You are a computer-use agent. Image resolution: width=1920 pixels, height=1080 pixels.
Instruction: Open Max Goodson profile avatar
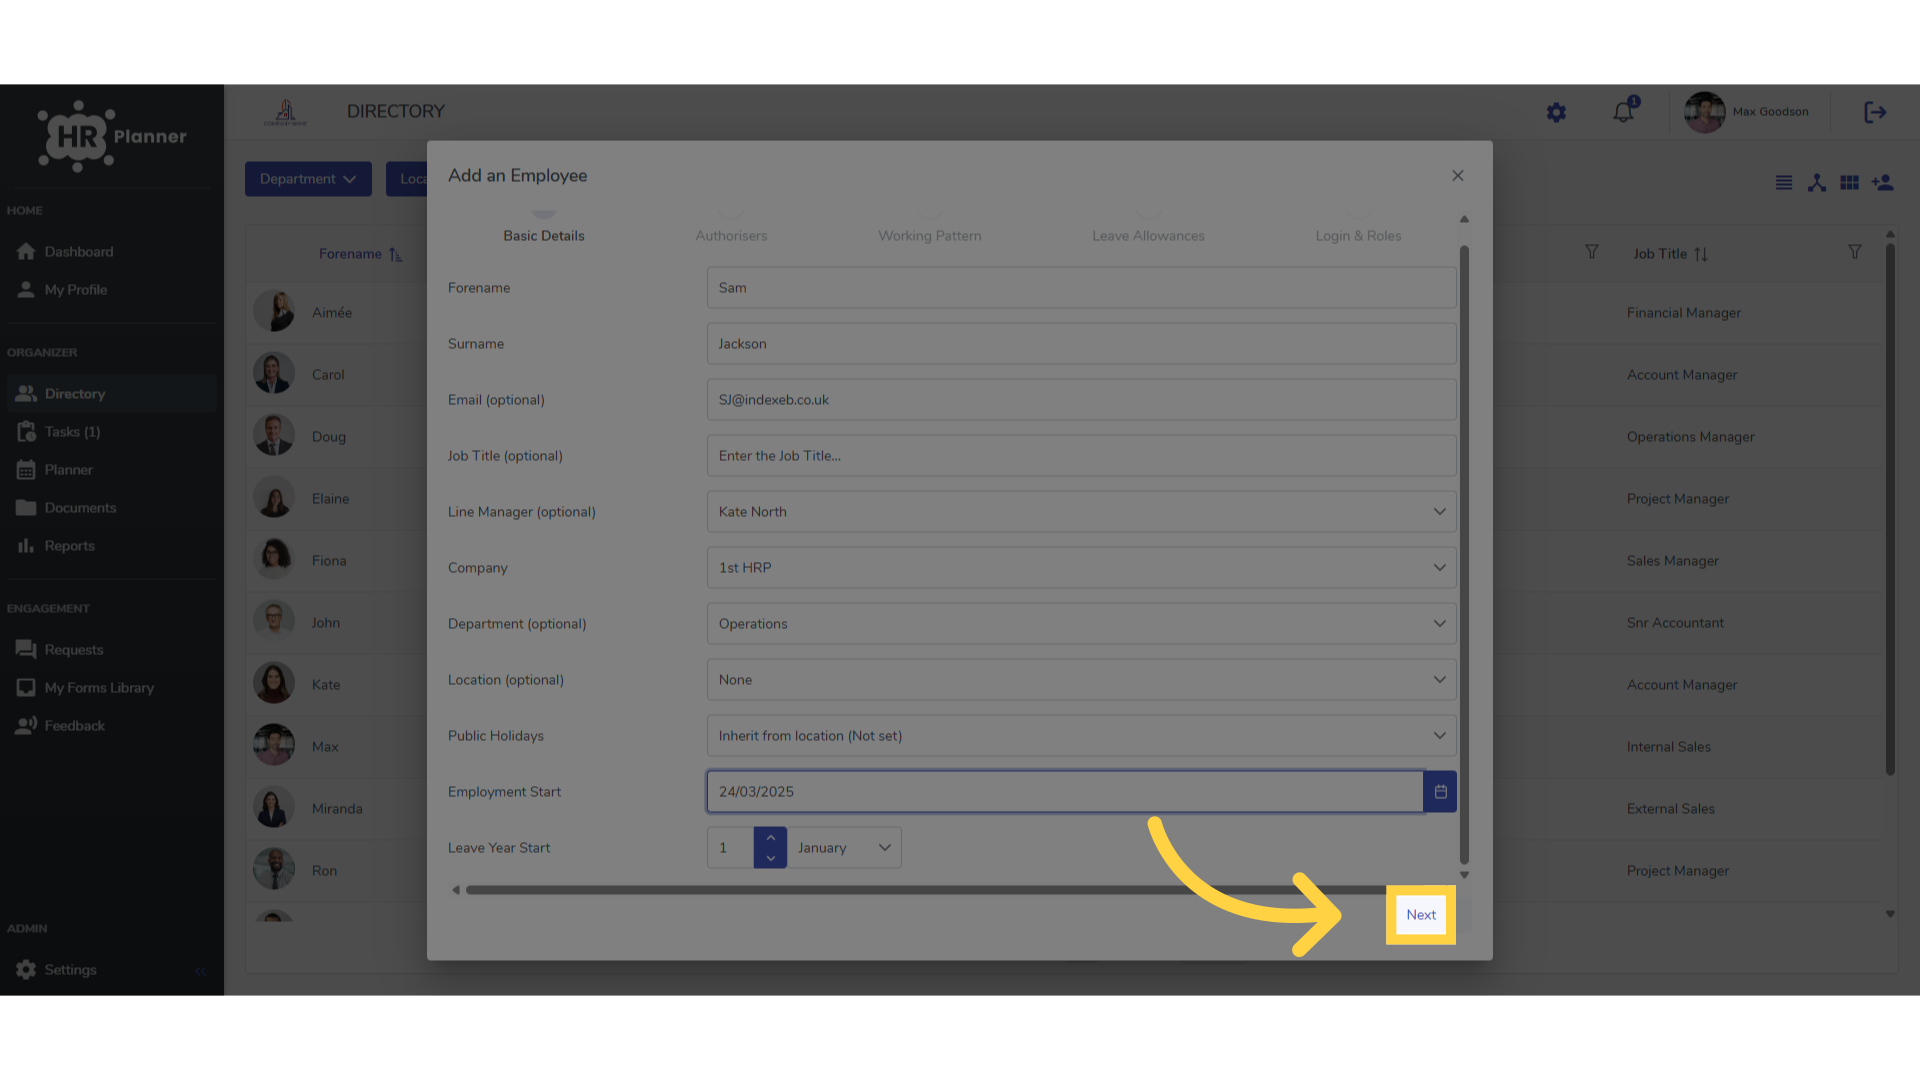tap(1705, 112)
